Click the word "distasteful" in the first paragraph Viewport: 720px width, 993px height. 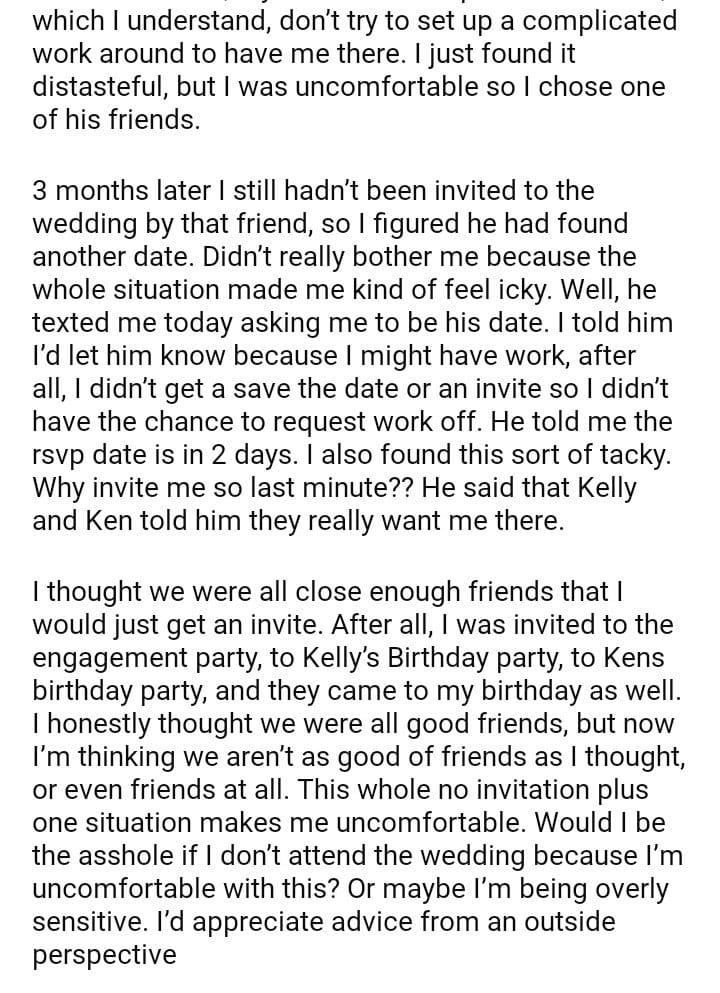click(100, 87)
